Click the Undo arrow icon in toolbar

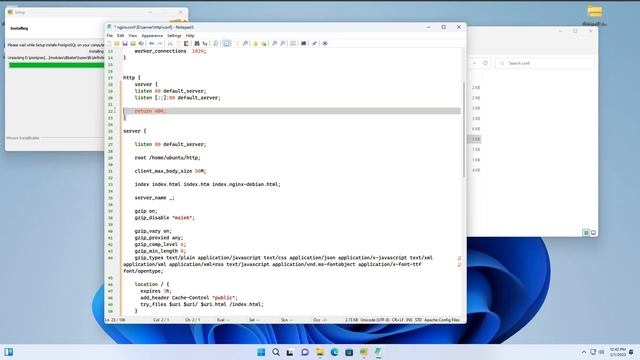[x=151, y=43]
